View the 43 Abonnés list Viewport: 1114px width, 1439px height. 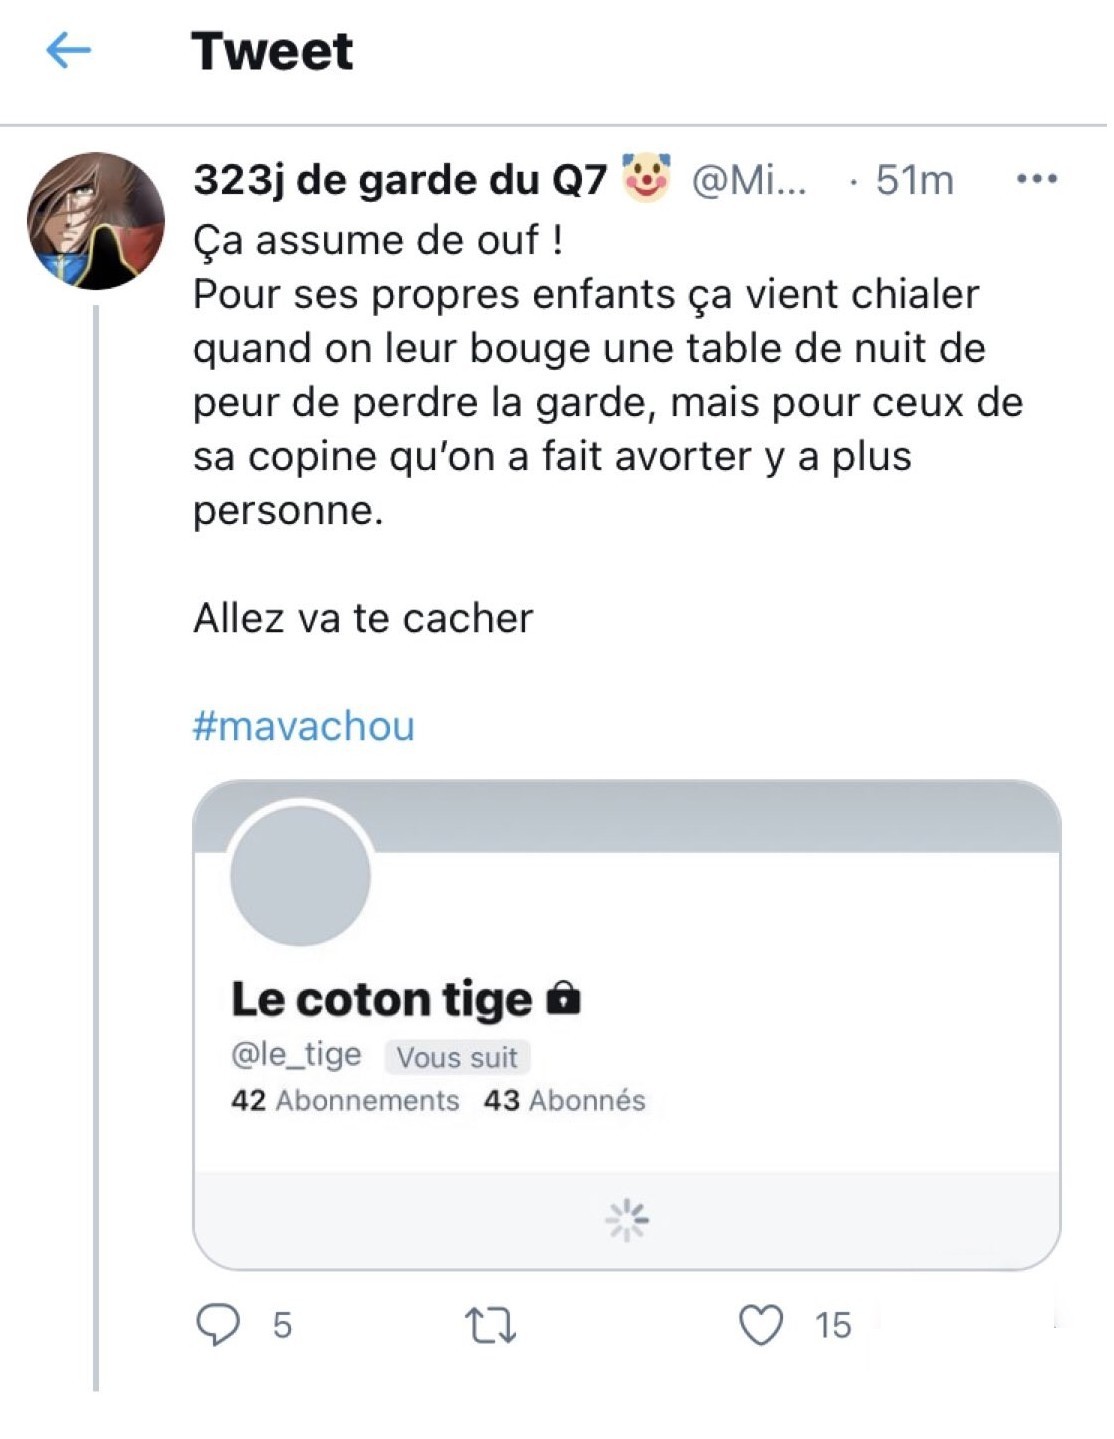click(x=564, y=1100)
